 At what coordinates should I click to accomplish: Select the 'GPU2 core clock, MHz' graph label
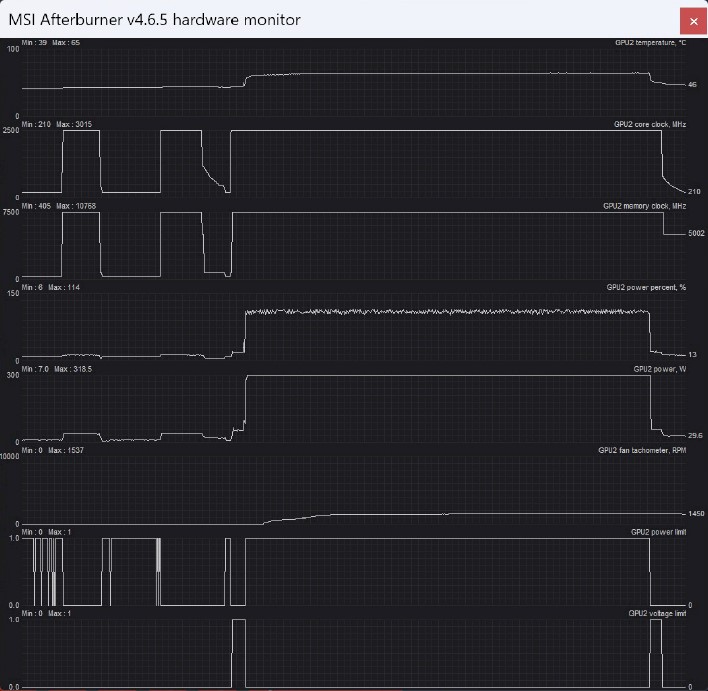click(650, 124)
